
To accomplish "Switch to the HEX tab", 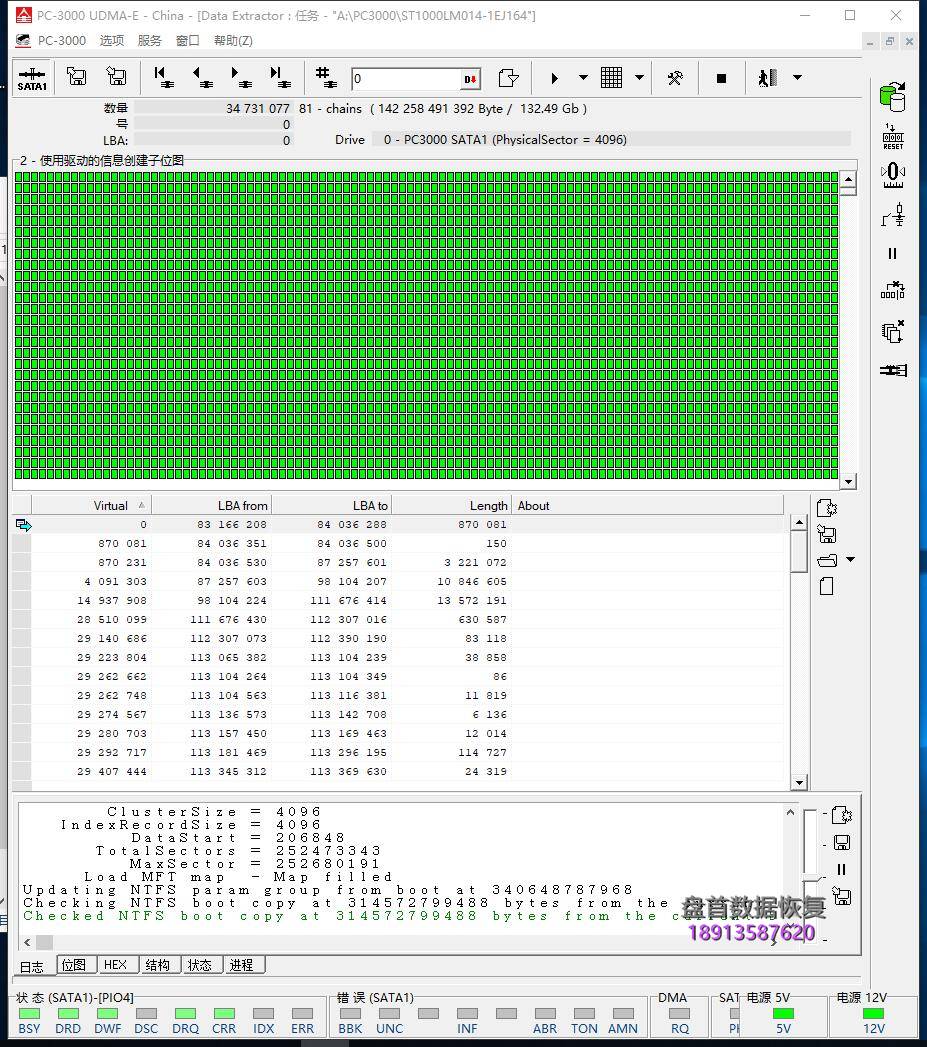I will tap(116, 965).
